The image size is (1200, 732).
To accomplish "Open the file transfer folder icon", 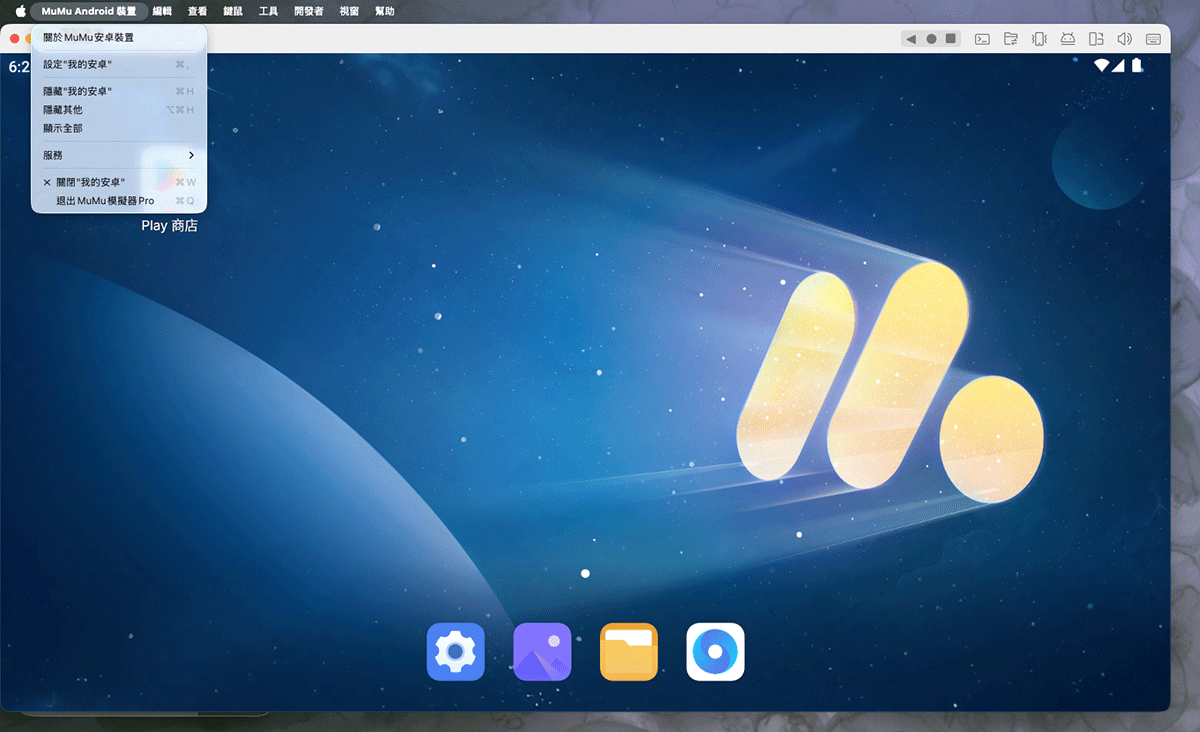I will pyautogui.click(x=1011, y=39).
